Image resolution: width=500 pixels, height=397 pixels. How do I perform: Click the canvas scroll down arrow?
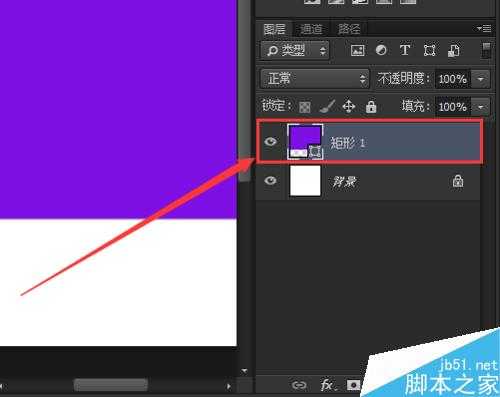tap(245, 371)
